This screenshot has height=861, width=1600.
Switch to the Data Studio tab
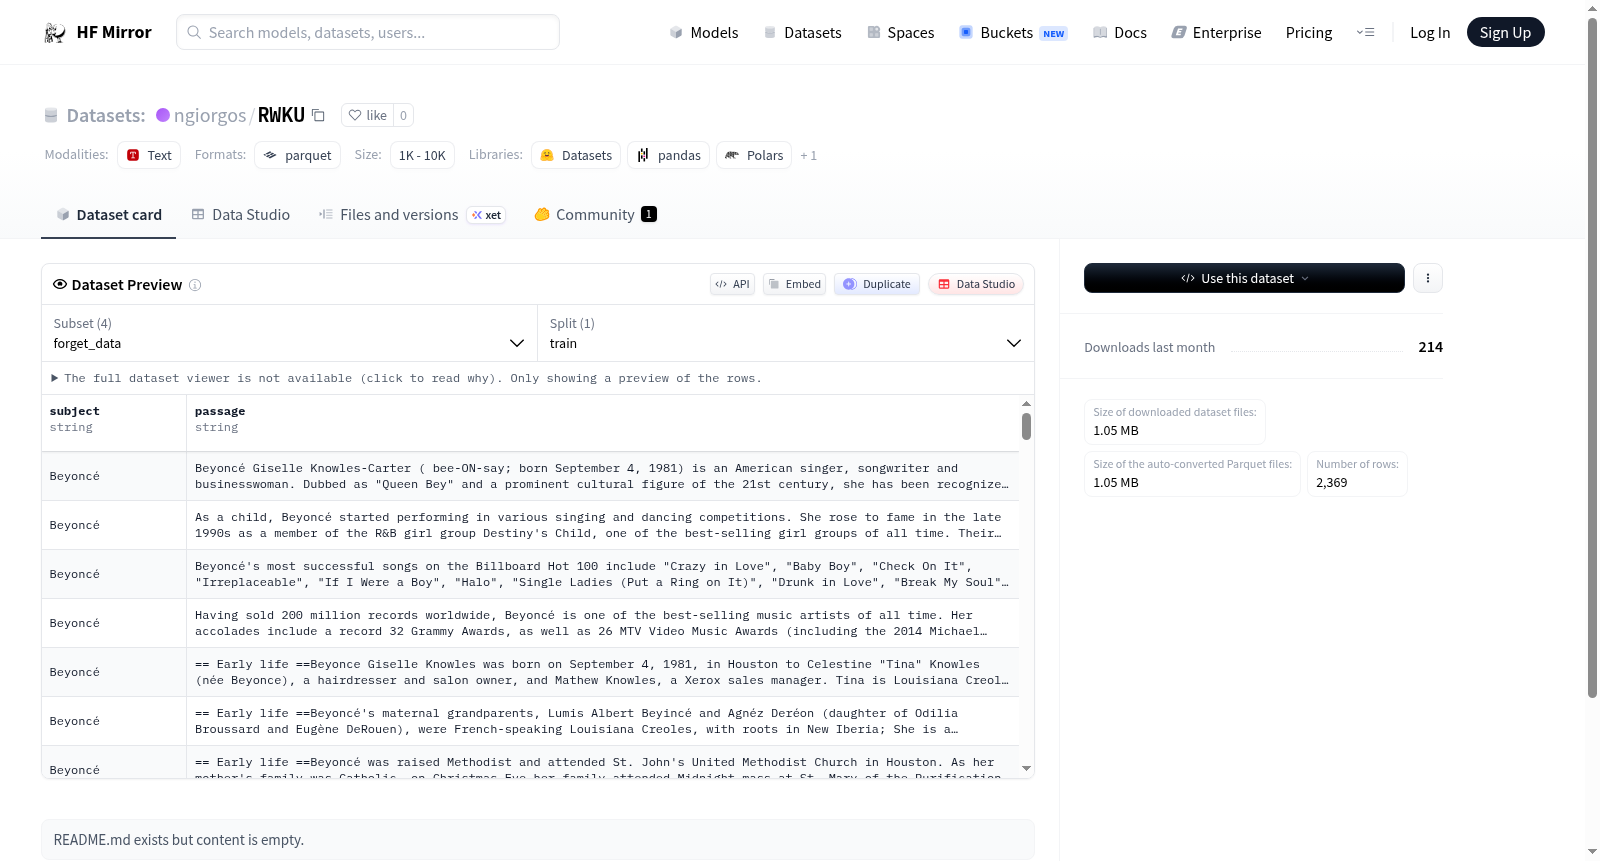pyautogui.click(x=241, y=214)
